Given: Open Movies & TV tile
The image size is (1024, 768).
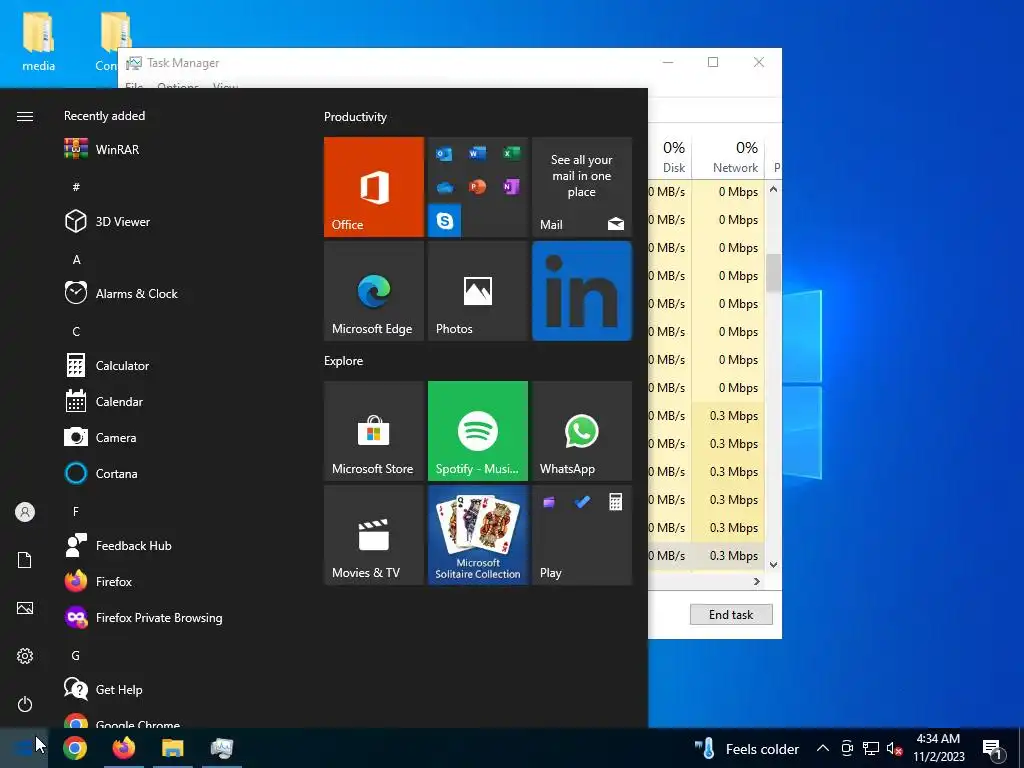Looking at the screenshot, I should pyautogui.click(x=374, y=535).
